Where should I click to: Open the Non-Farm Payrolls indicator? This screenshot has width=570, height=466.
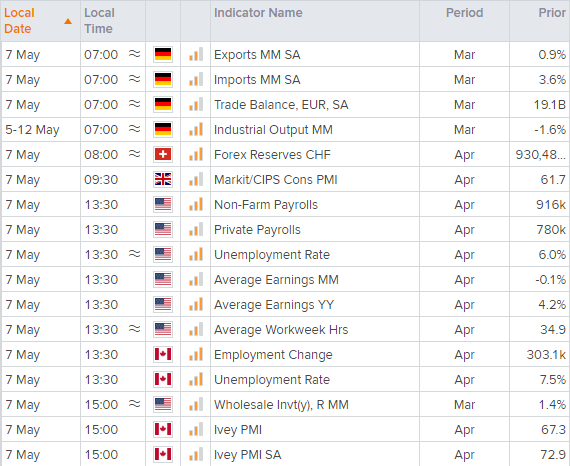coord(266,205)
